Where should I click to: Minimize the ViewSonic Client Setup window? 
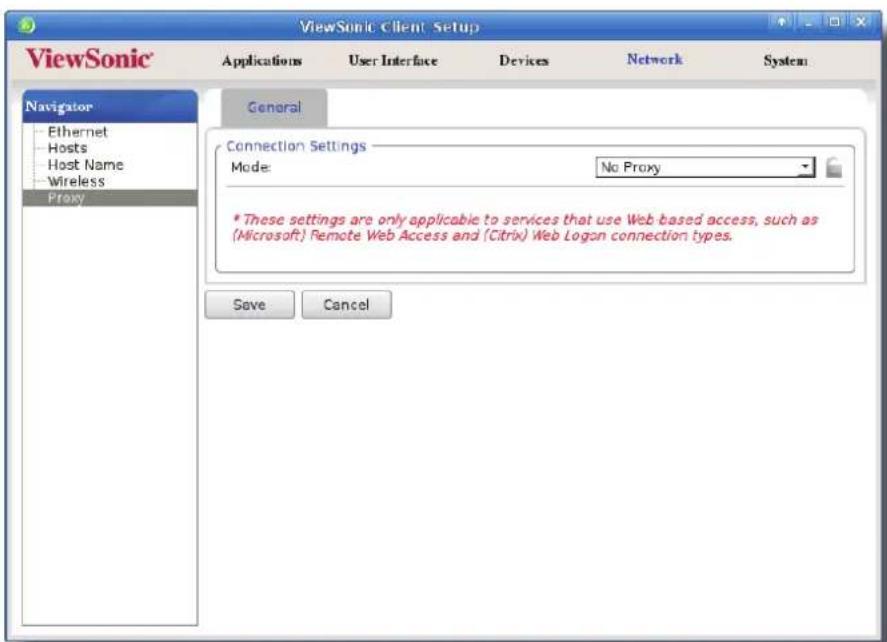[810, 22]
